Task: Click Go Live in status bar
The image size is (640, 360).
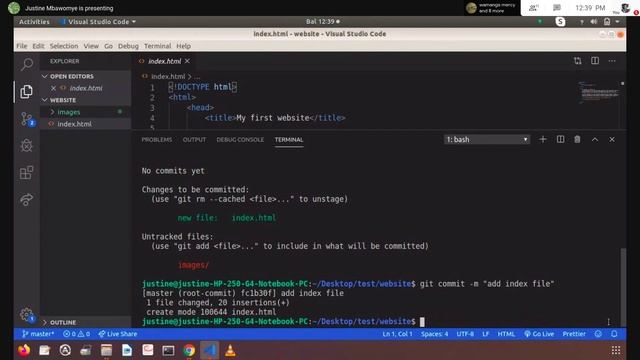Action: 539,334
